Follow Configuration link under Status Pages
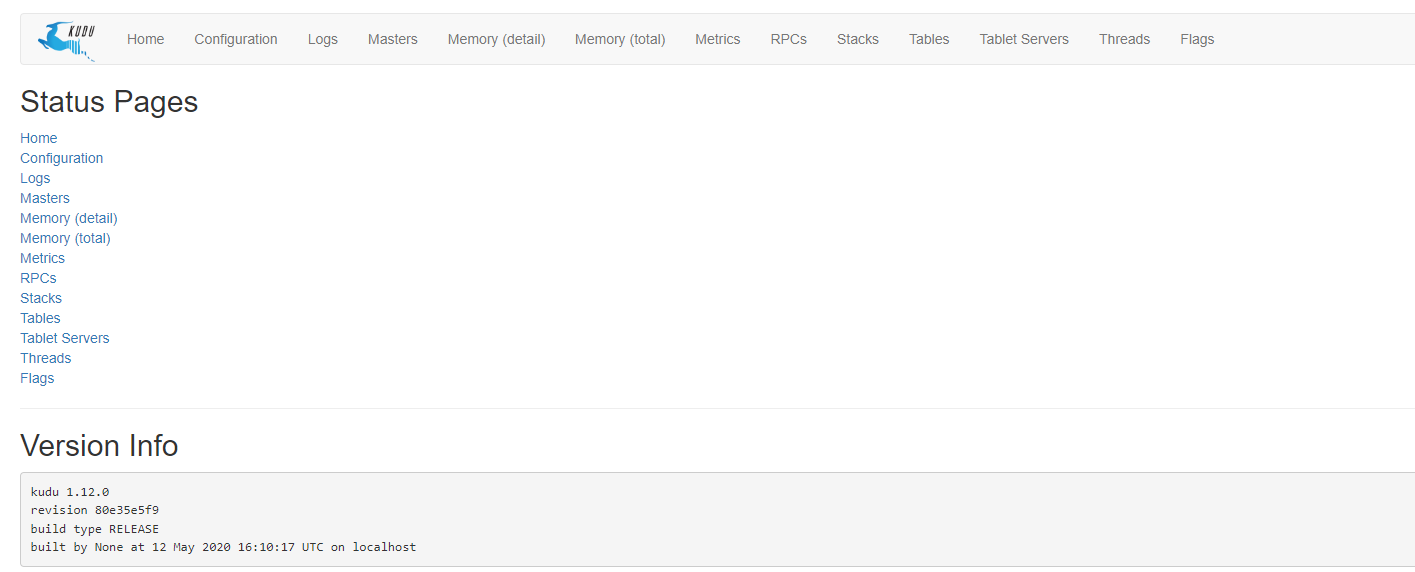The image size is (1415, 572). click(x=62, y=158)
